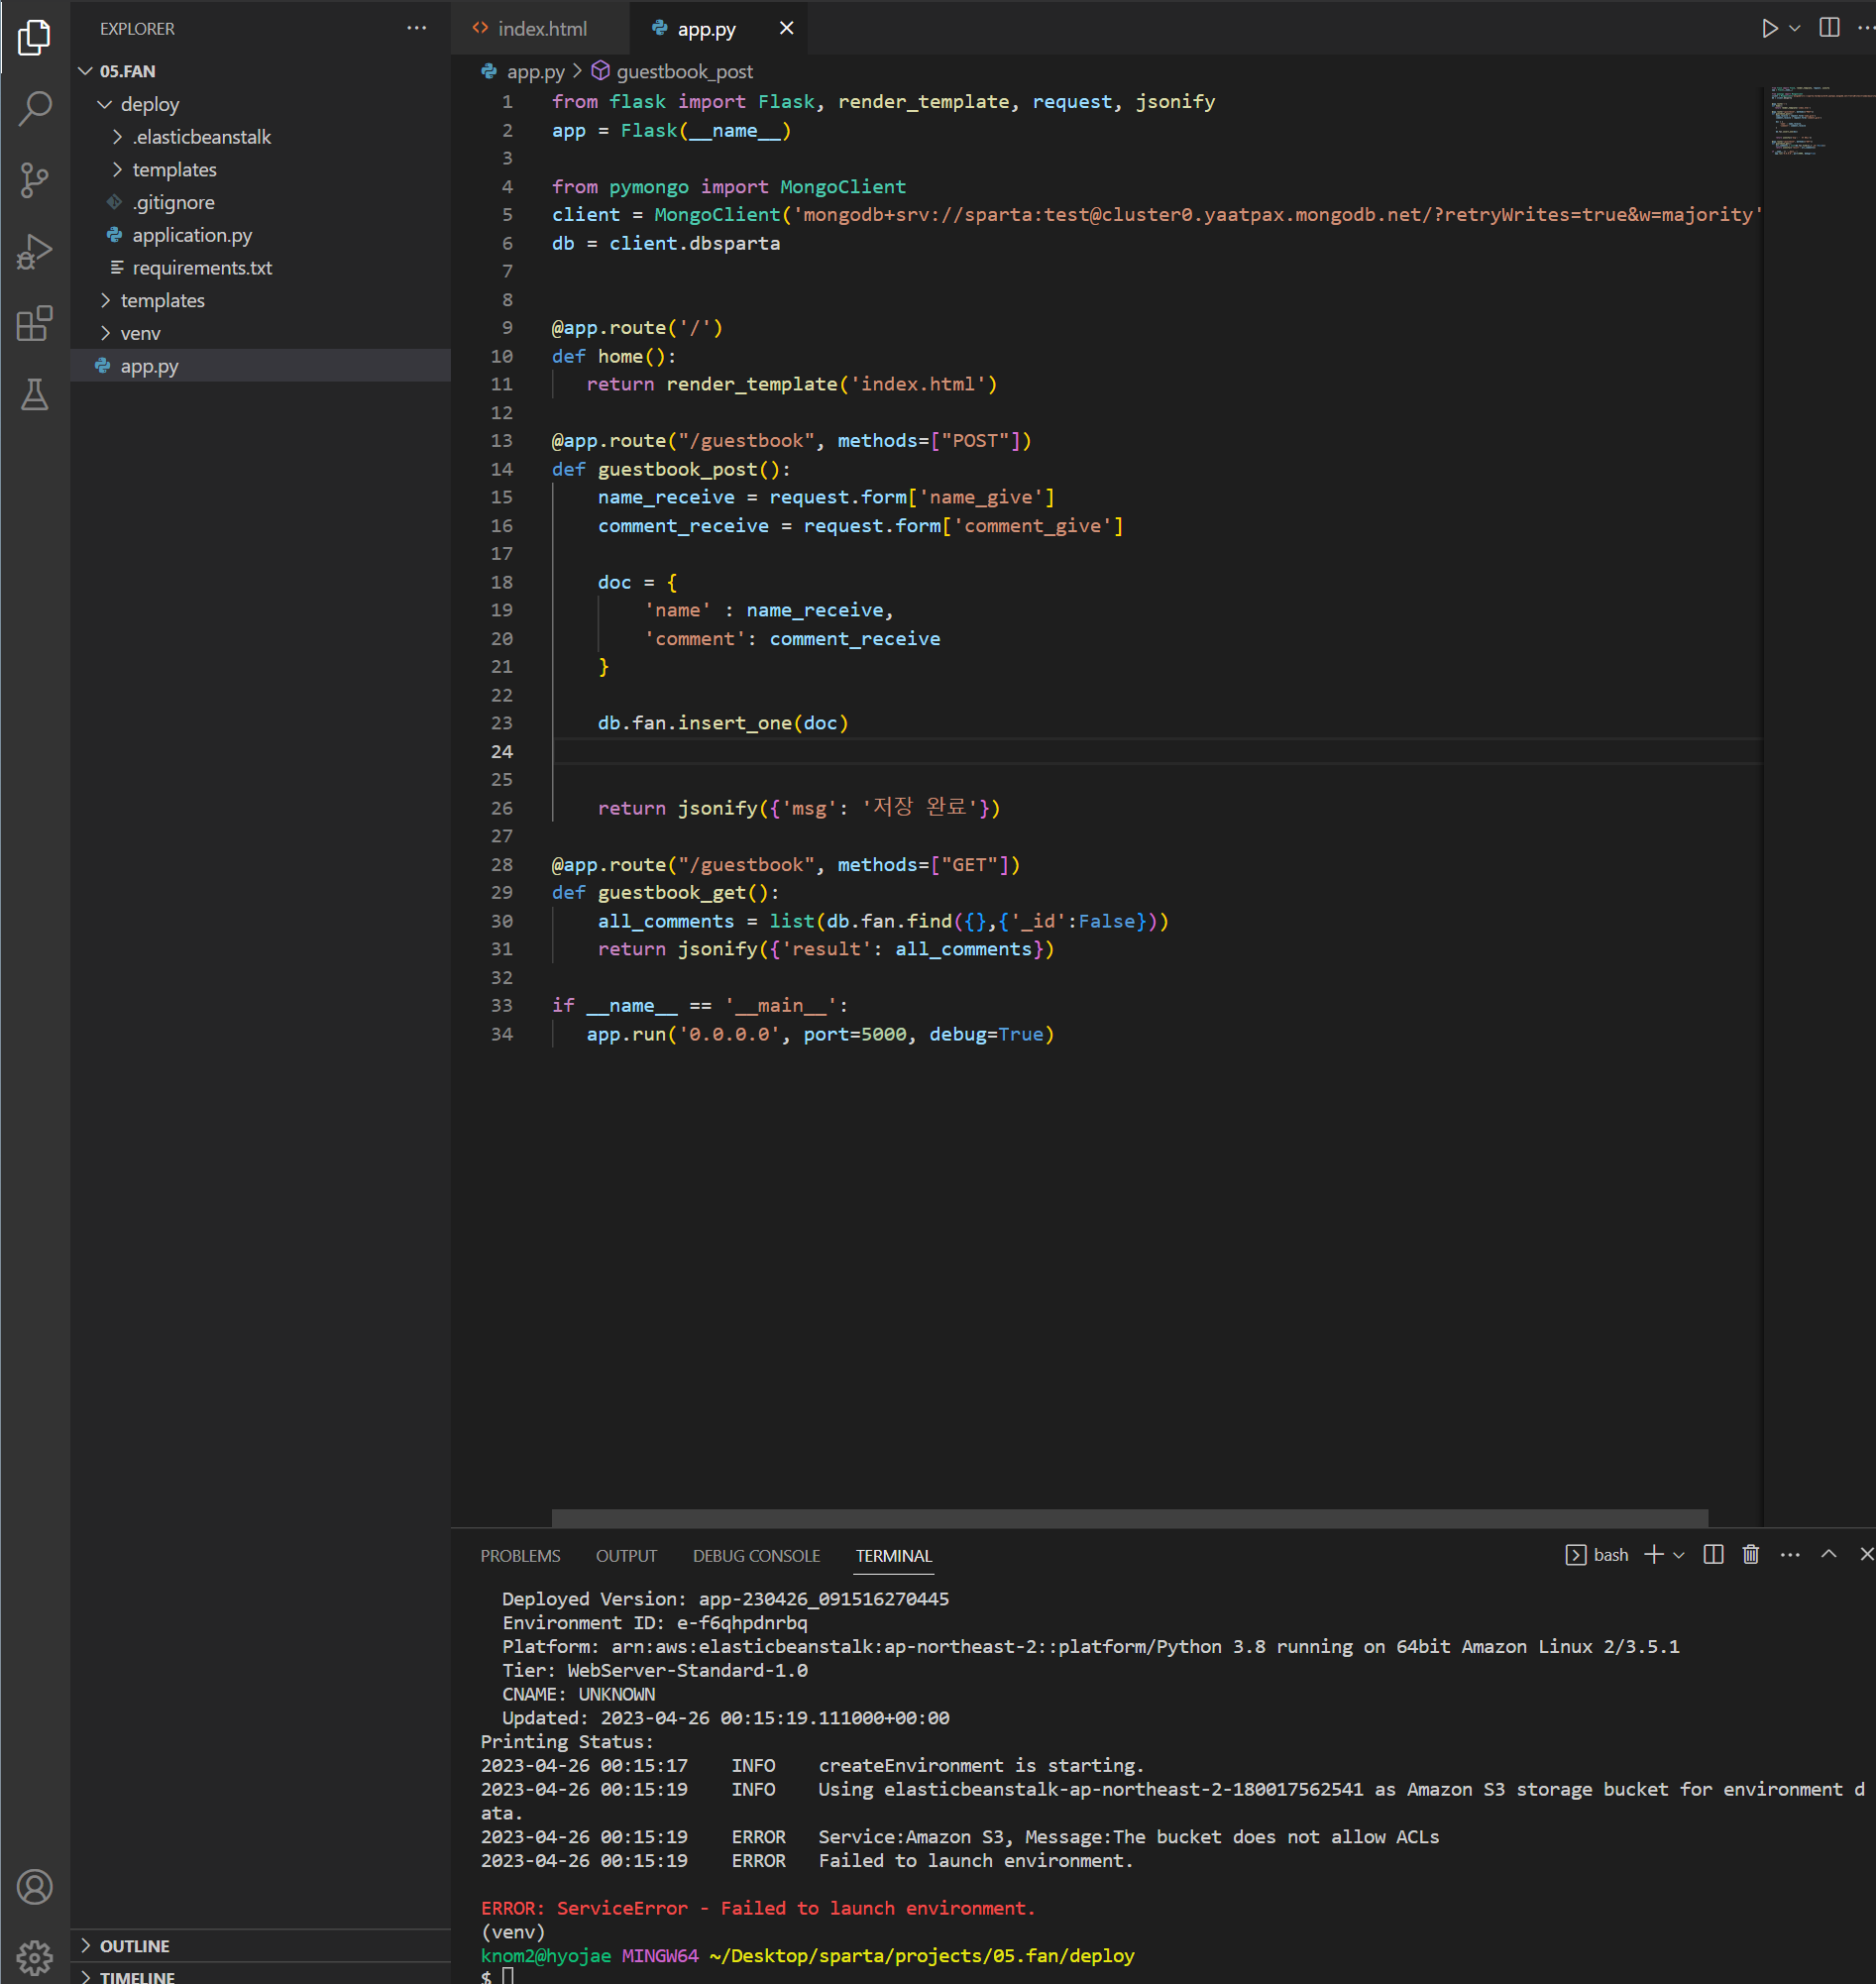Open the Testing flask view
The height and width of the screenshot is (1984, 1876).
[34, 395]
